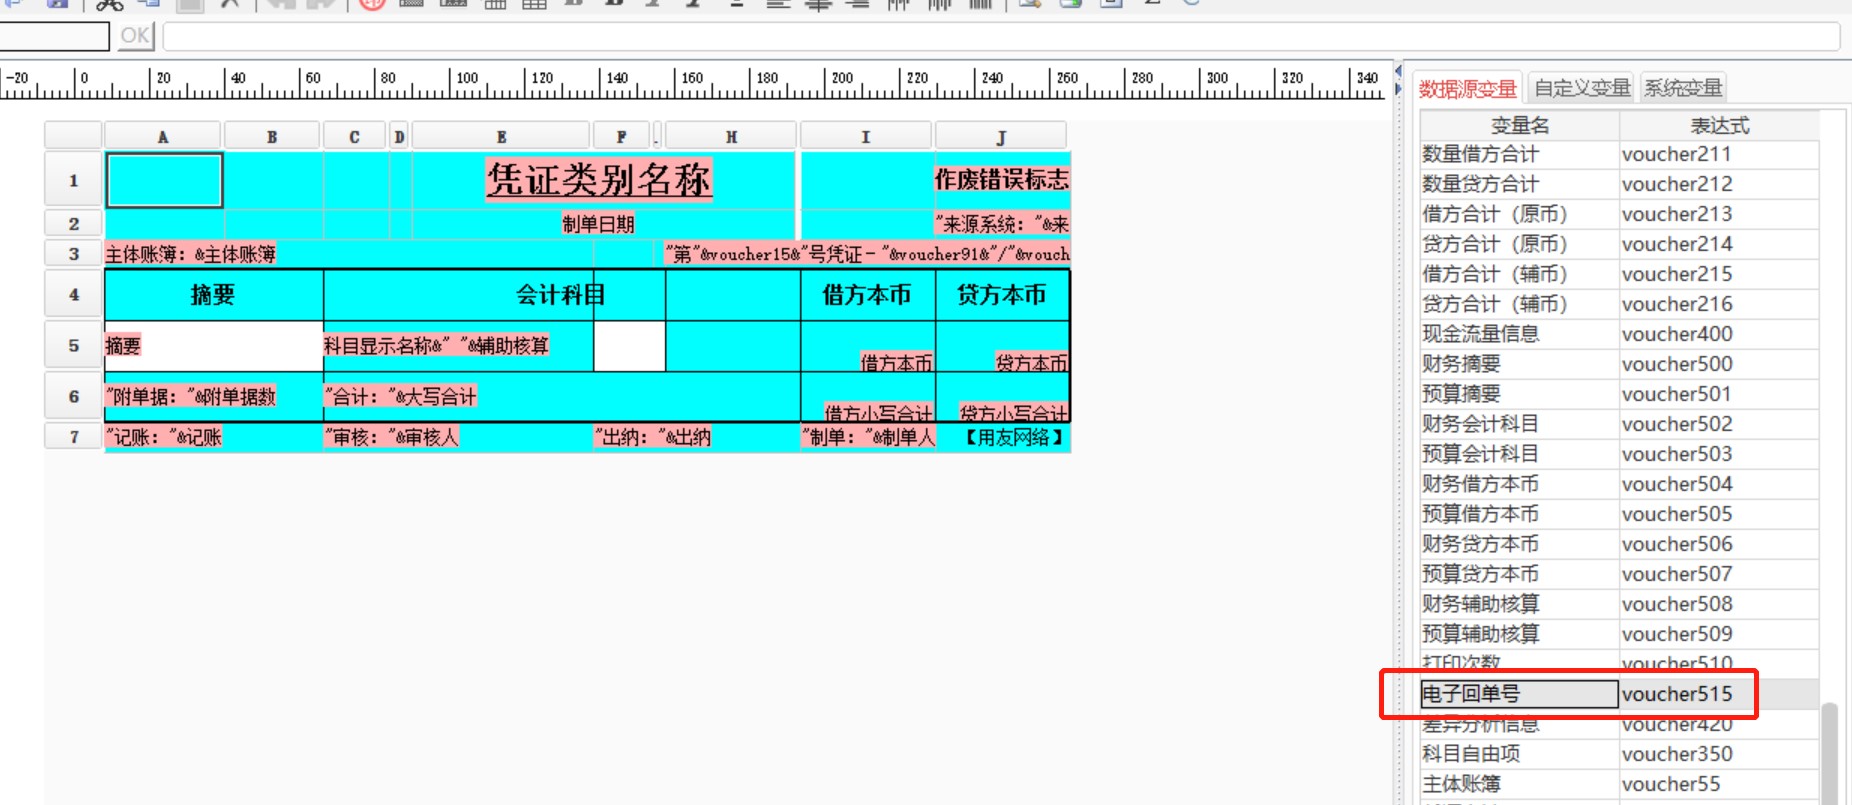Open the 系统变量 tab

pyautogui.click(x=1683, y=88)
